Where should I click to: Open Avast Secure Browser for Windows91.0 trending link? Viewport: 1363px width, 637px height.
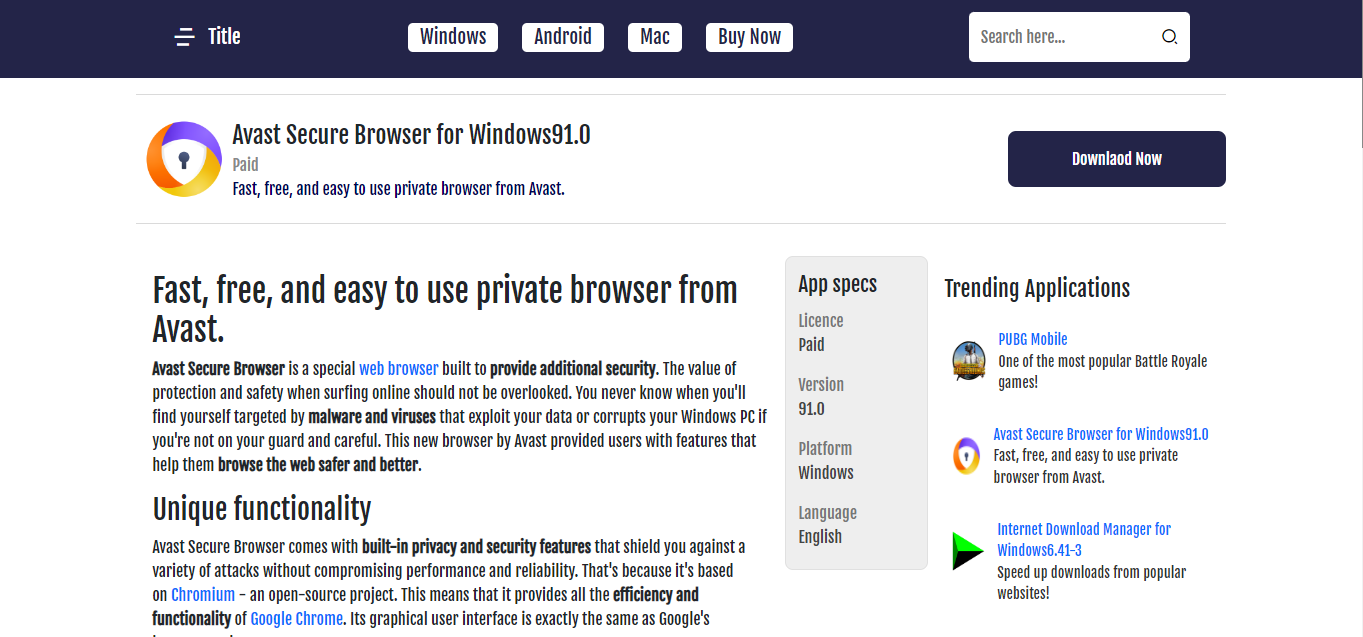1100,434
